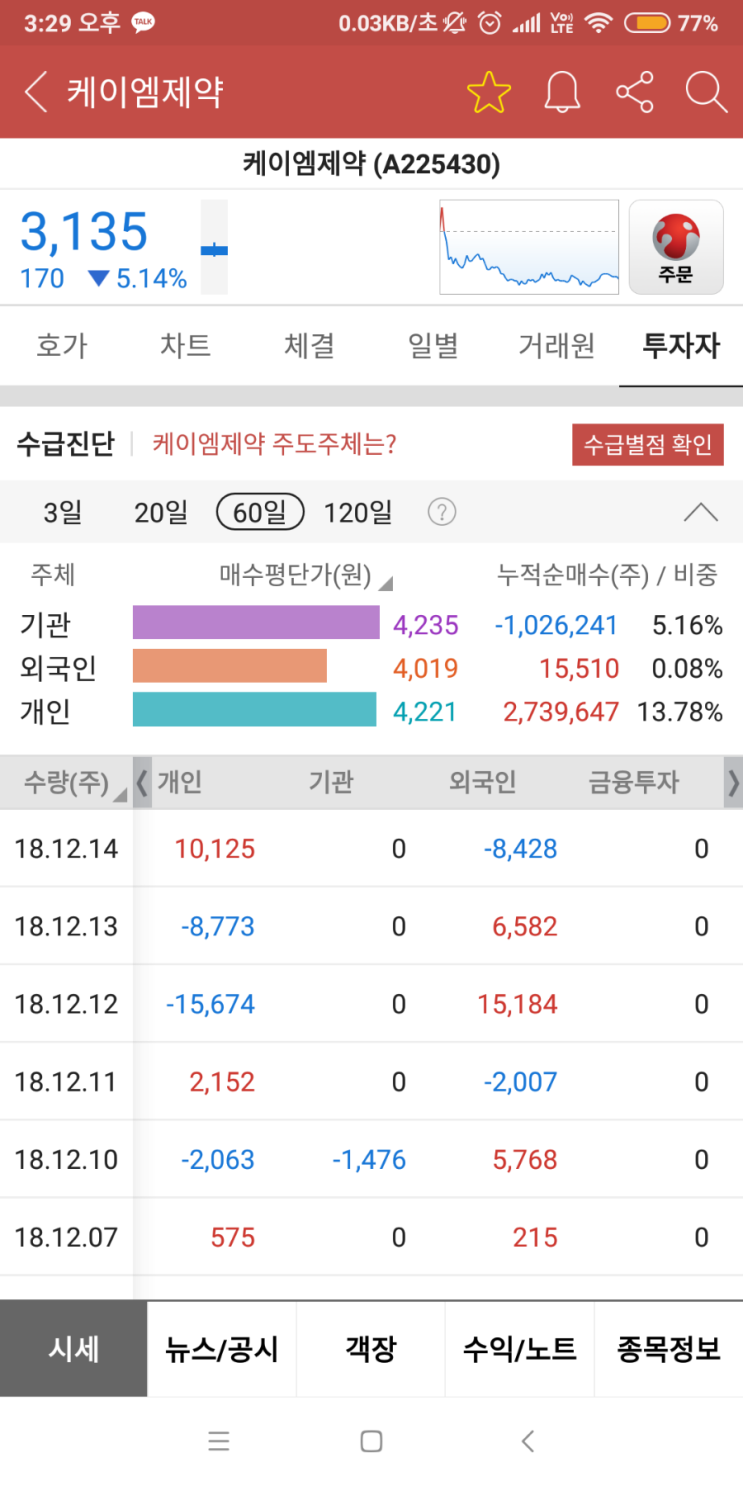Viewport: 743px width, 1486px height.
Task: Tap the 주문 order button
Action: coord(676,247)
